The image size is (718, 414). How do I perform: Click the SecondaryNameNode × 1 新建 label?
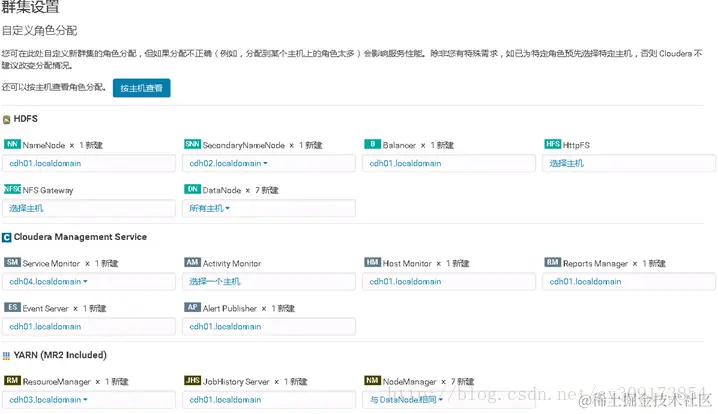click(x=262, y=145)
